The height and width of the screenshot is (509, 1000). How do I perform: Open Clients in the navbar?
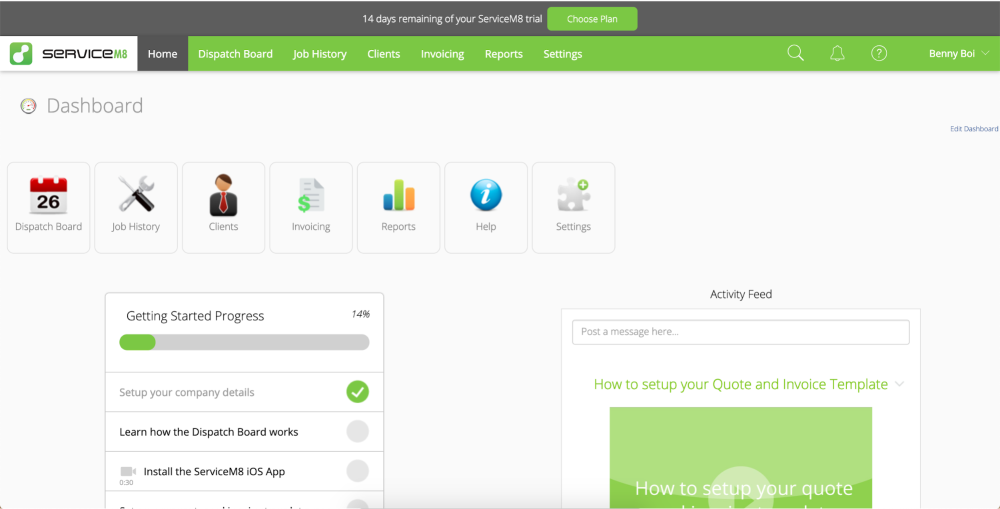(x=384, y=54)
